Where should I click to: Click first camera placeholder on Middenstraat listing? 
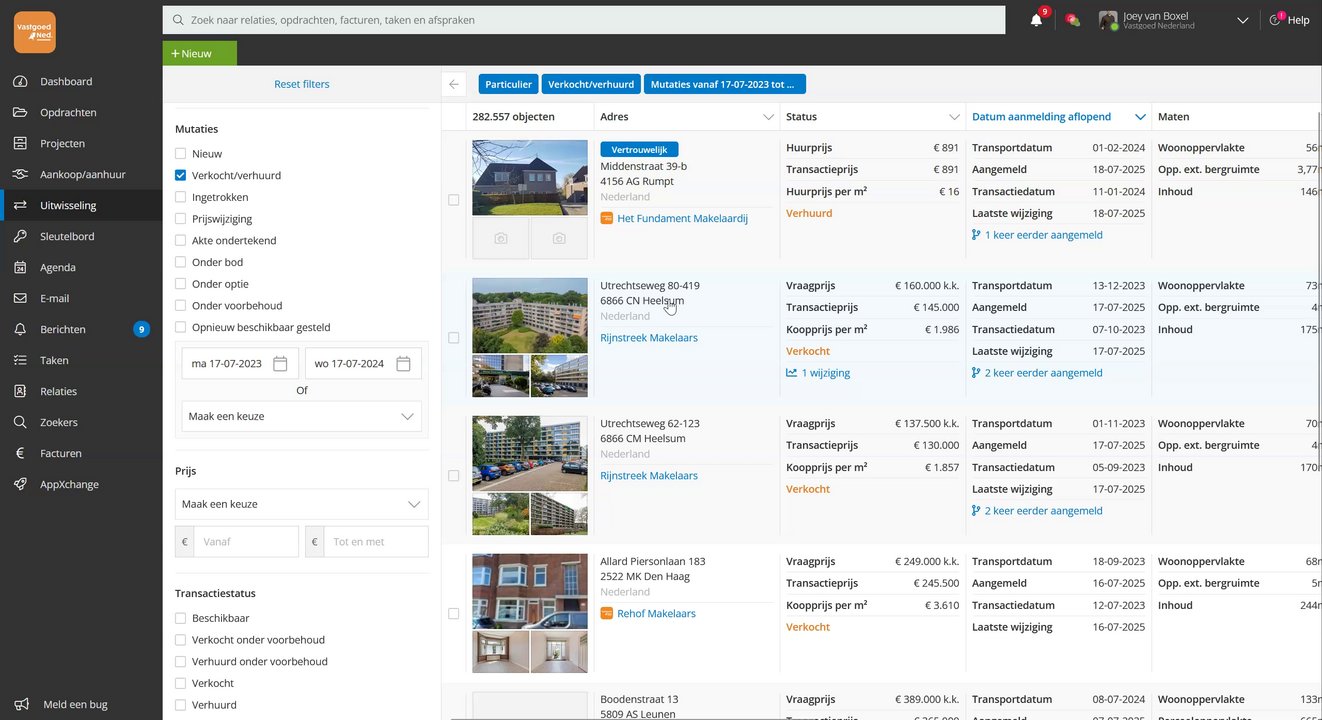click(x=501, y=239)
